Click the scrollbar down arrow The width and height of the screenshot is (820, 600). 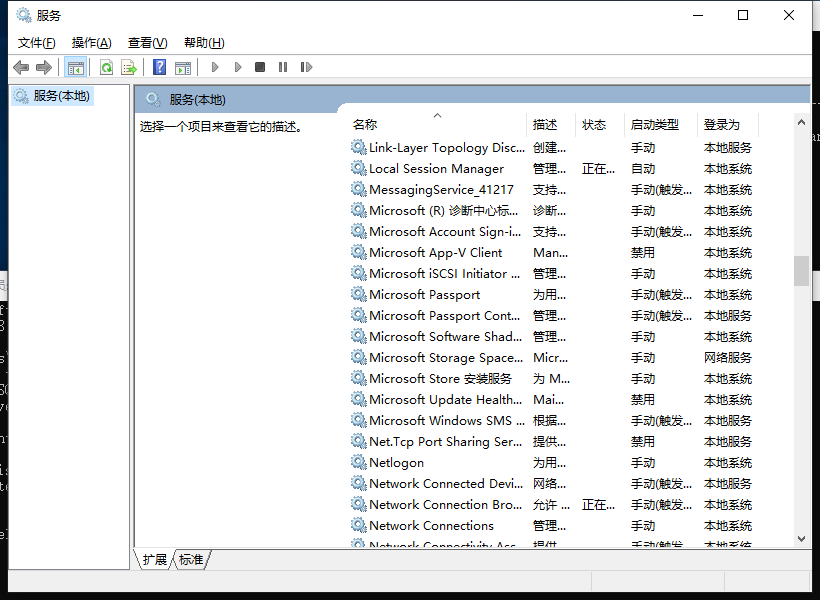tap(801, 539)
